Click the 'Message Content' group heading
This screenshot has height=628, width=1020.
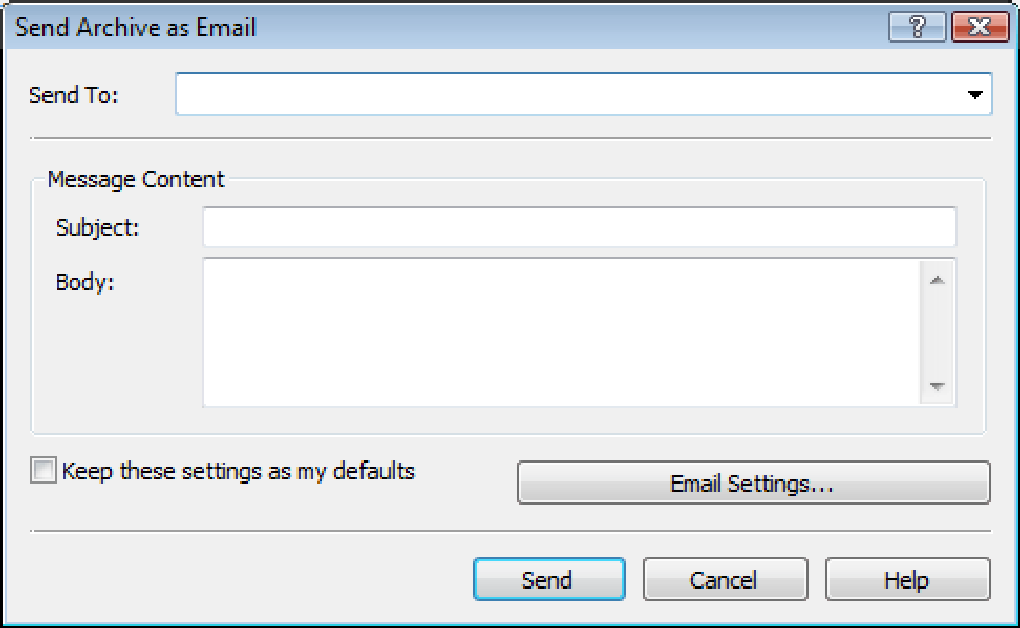[136, 180]
